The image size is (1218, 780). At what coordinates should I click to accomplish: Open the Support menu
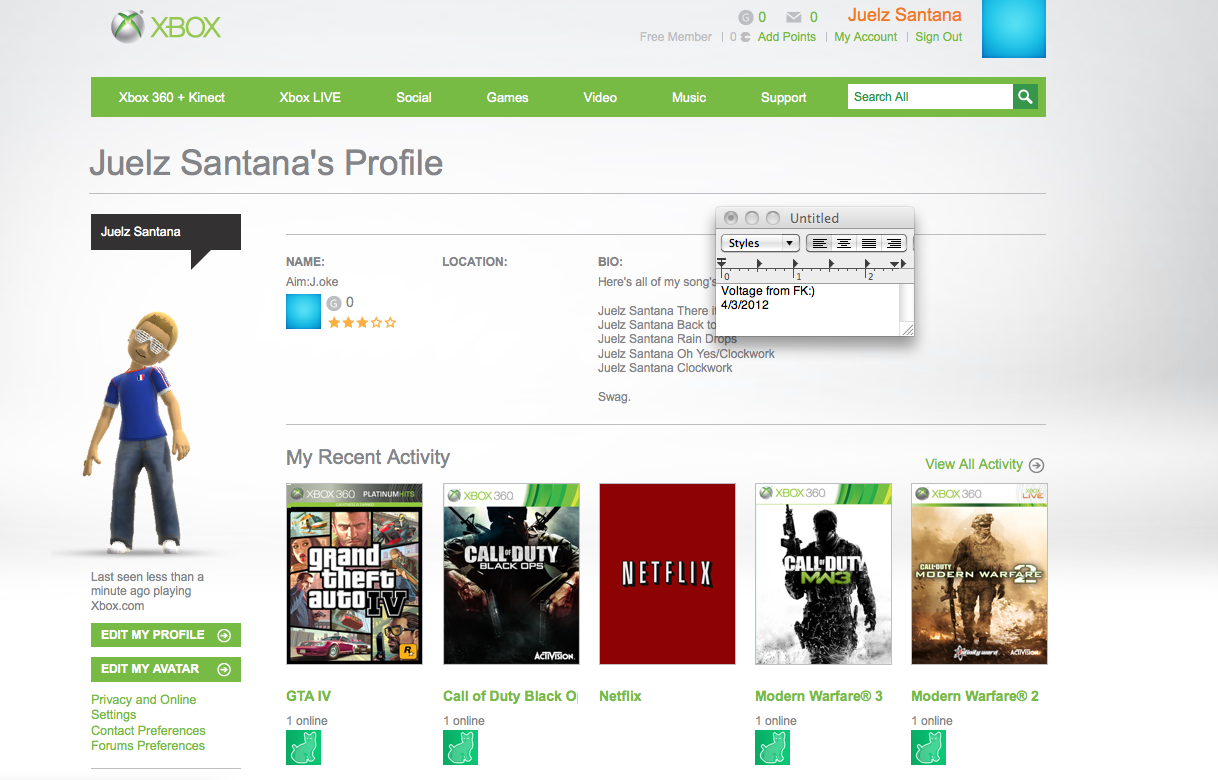coord(784,97)
